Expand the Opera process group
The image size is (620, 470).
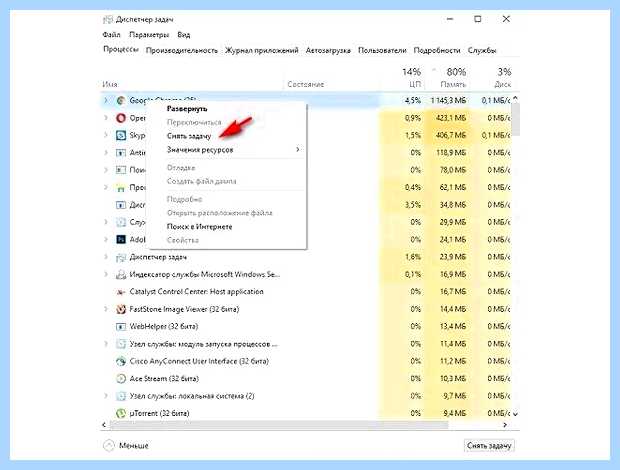pyautogui.click(x=106, y=118)
